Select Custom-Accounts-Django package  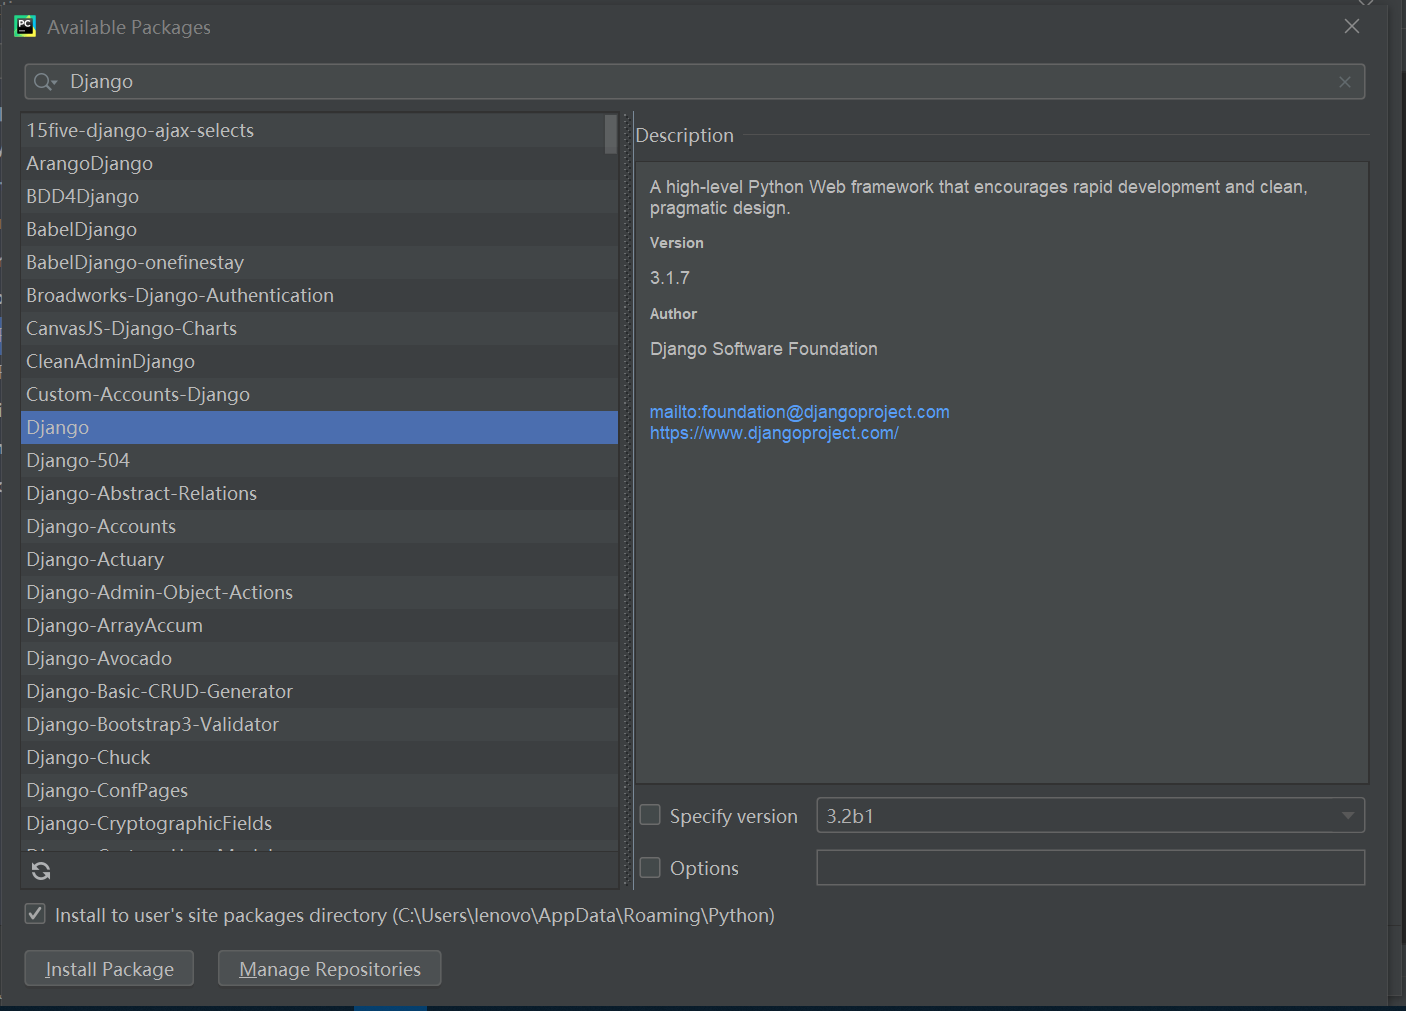[x=319, y=394]
